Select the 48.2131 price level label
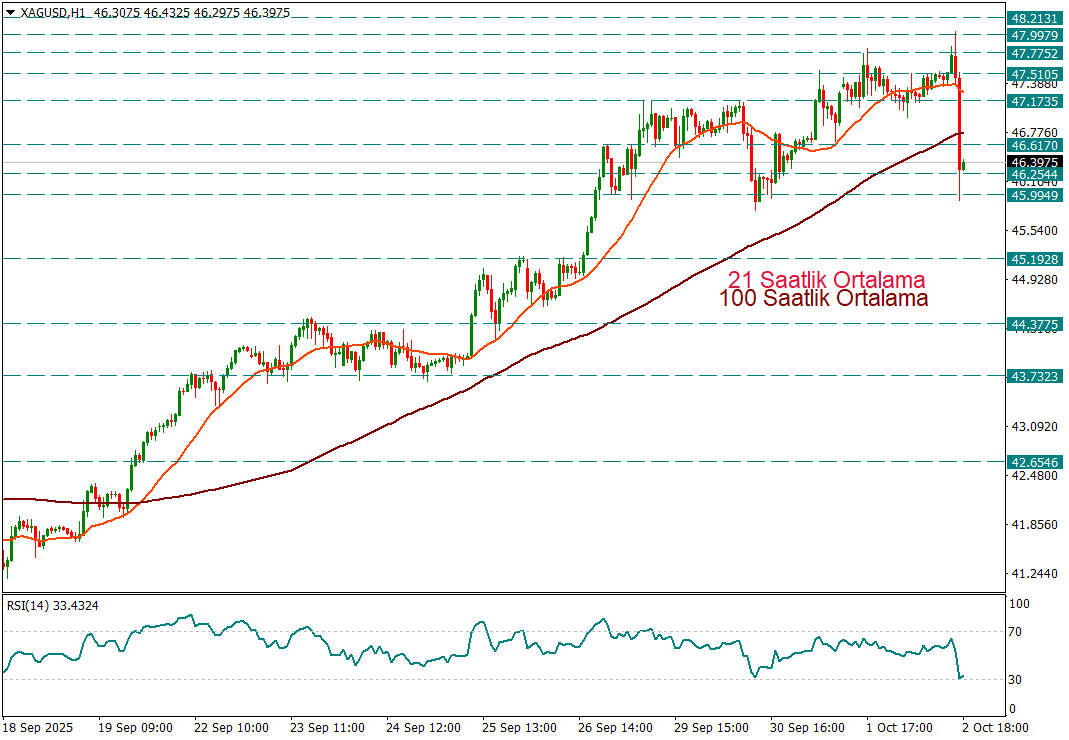Screen dimensions: 1069x740 tap(1034, 18)
